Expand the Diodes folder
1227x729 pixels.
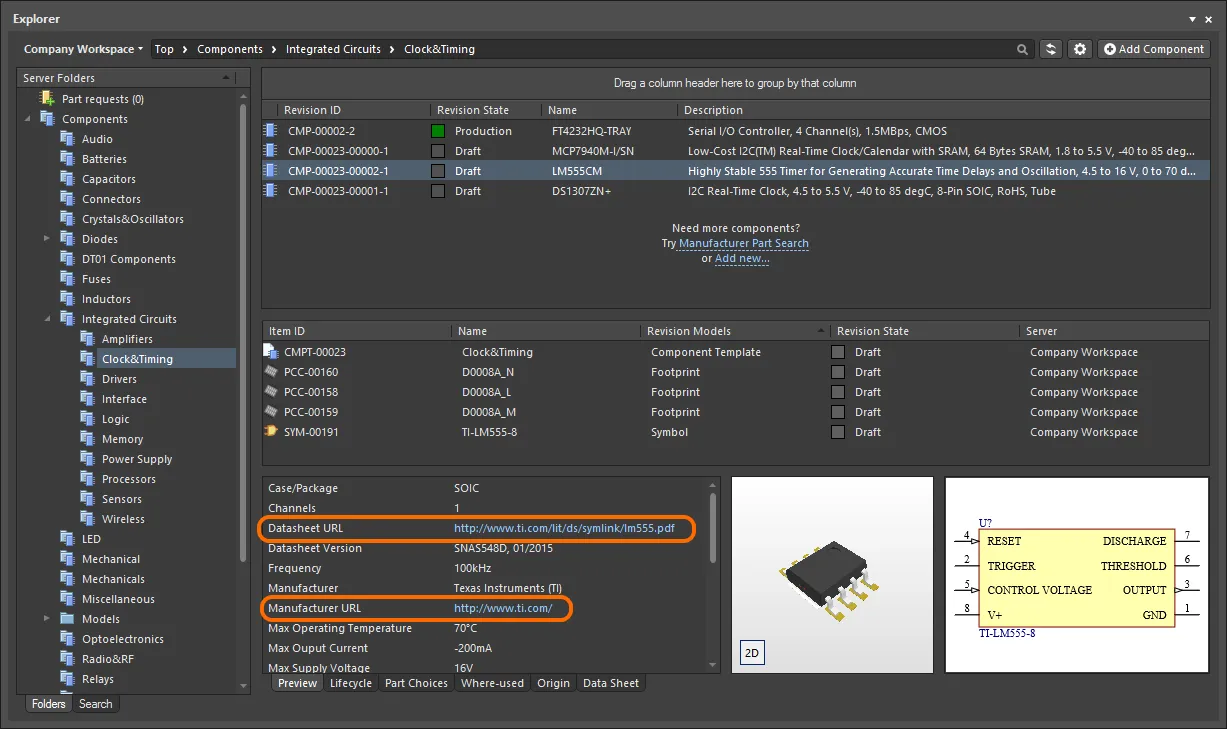coord(47,239)
